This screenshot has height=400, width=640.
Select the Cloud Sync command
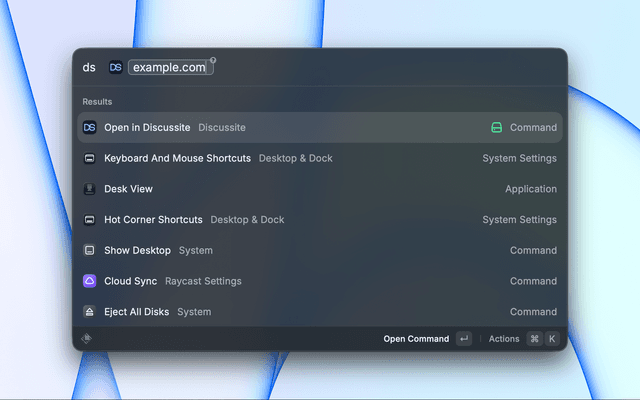click(x=320, y=281)
